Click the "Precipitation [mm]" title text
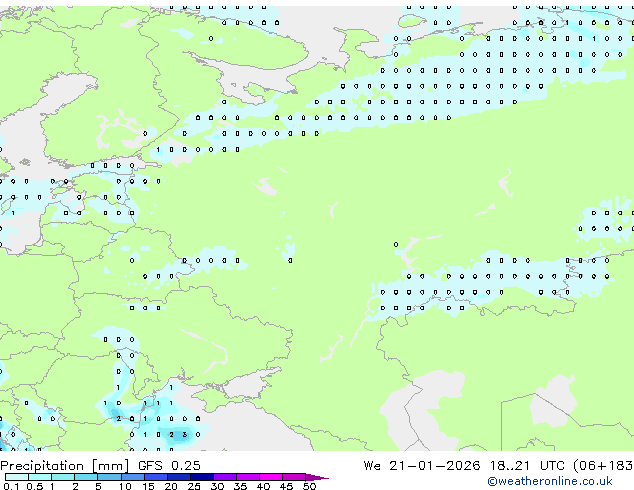634x490 pixels. point(65,466)
